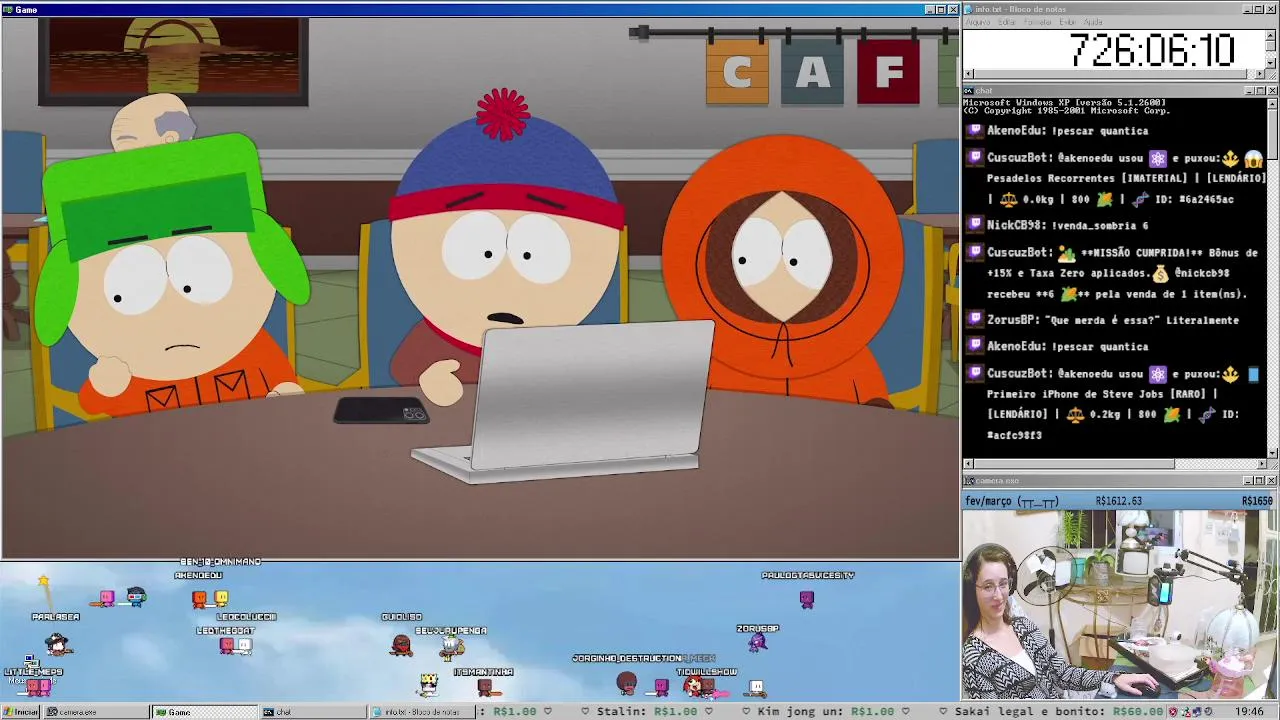Screen dimensions: 1280x720
Task: Click the sunset painting in the video
Action: [173, 60]
